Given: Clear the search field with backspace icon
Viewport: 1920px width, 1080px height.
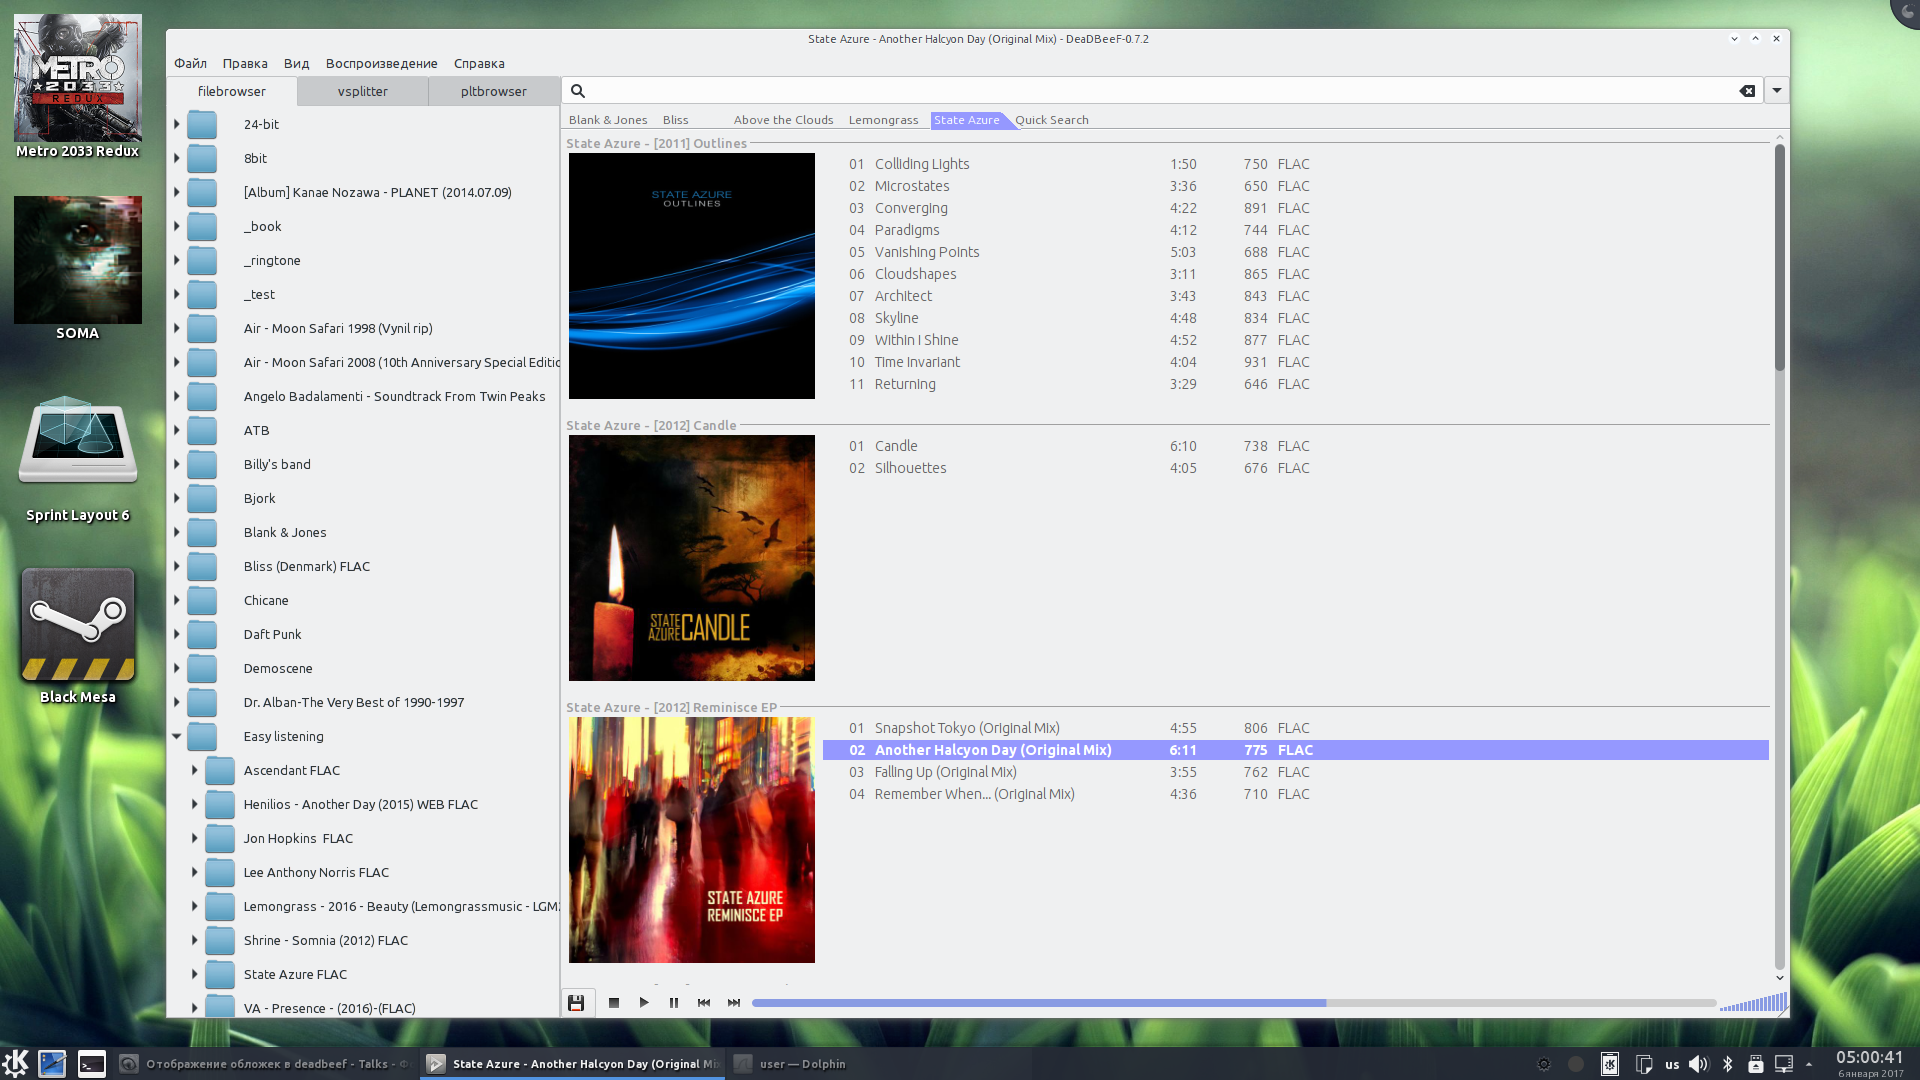Looking at the screenshot, I should point(1747,91).
